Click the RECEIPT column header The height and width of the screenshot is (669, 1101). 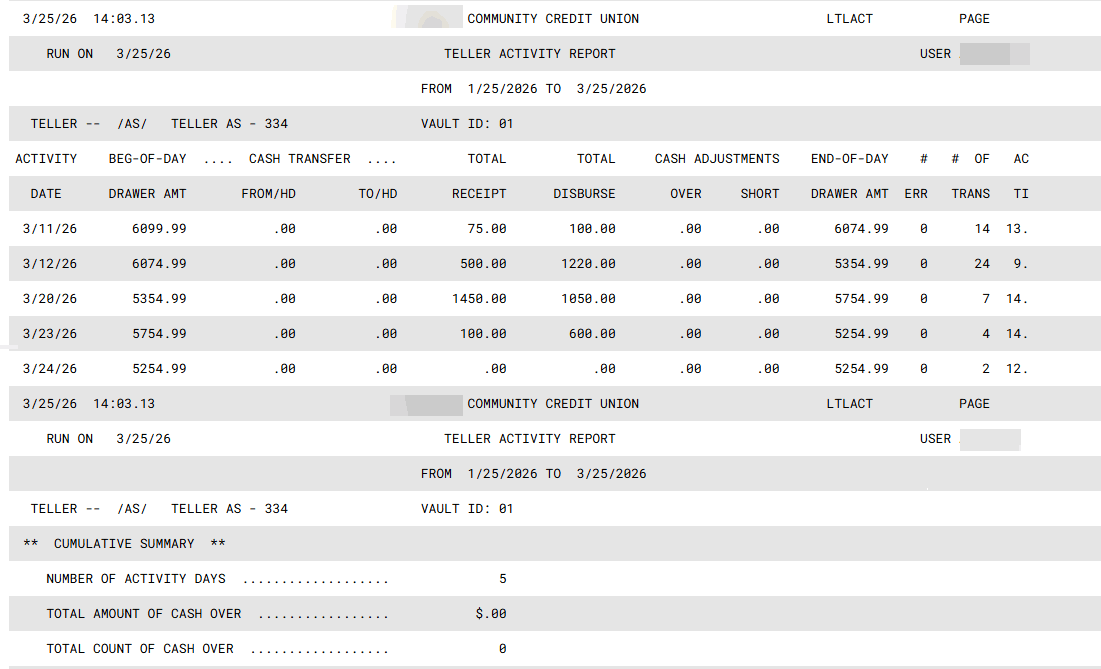coord(479,194)
